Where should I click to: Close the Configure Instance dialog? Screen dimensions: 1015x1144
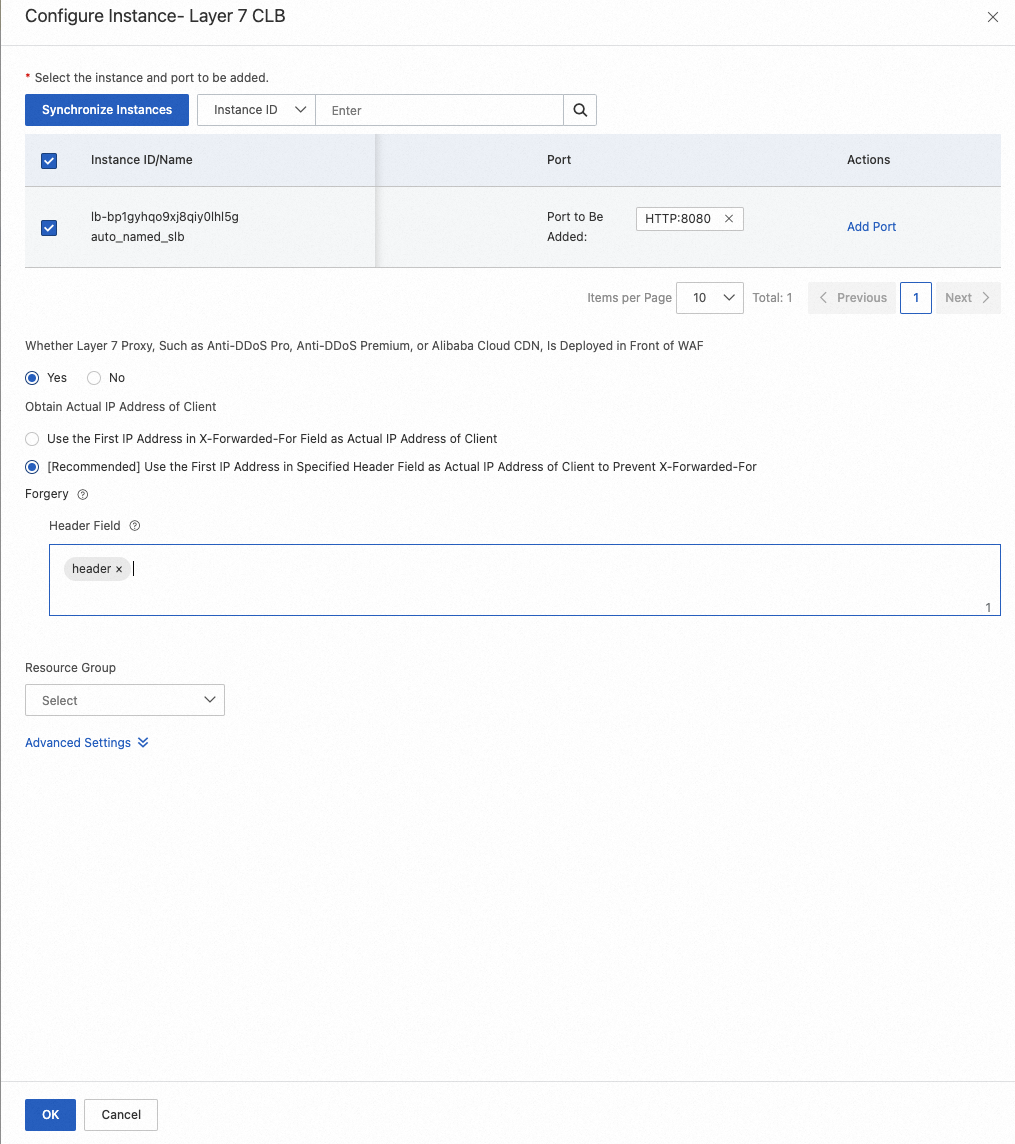[x=992, y=17]
